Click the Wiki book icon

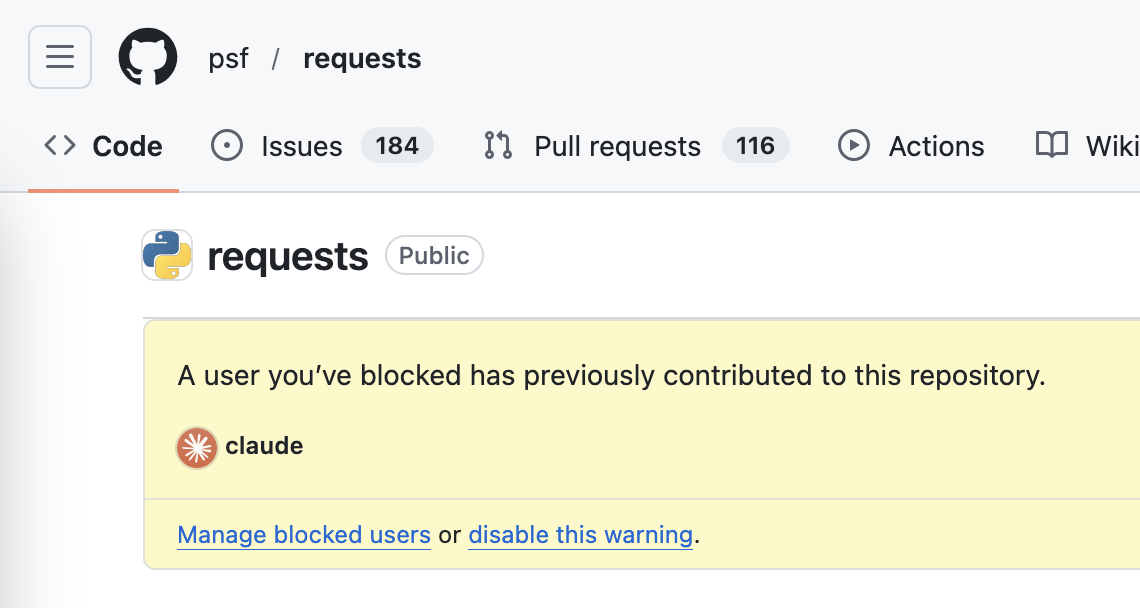(1051, 145)
